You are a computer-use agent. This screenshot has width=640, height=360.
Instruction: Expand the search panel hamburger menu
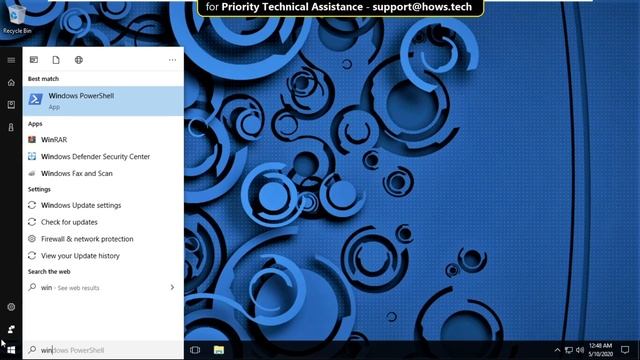pos(11,60)
